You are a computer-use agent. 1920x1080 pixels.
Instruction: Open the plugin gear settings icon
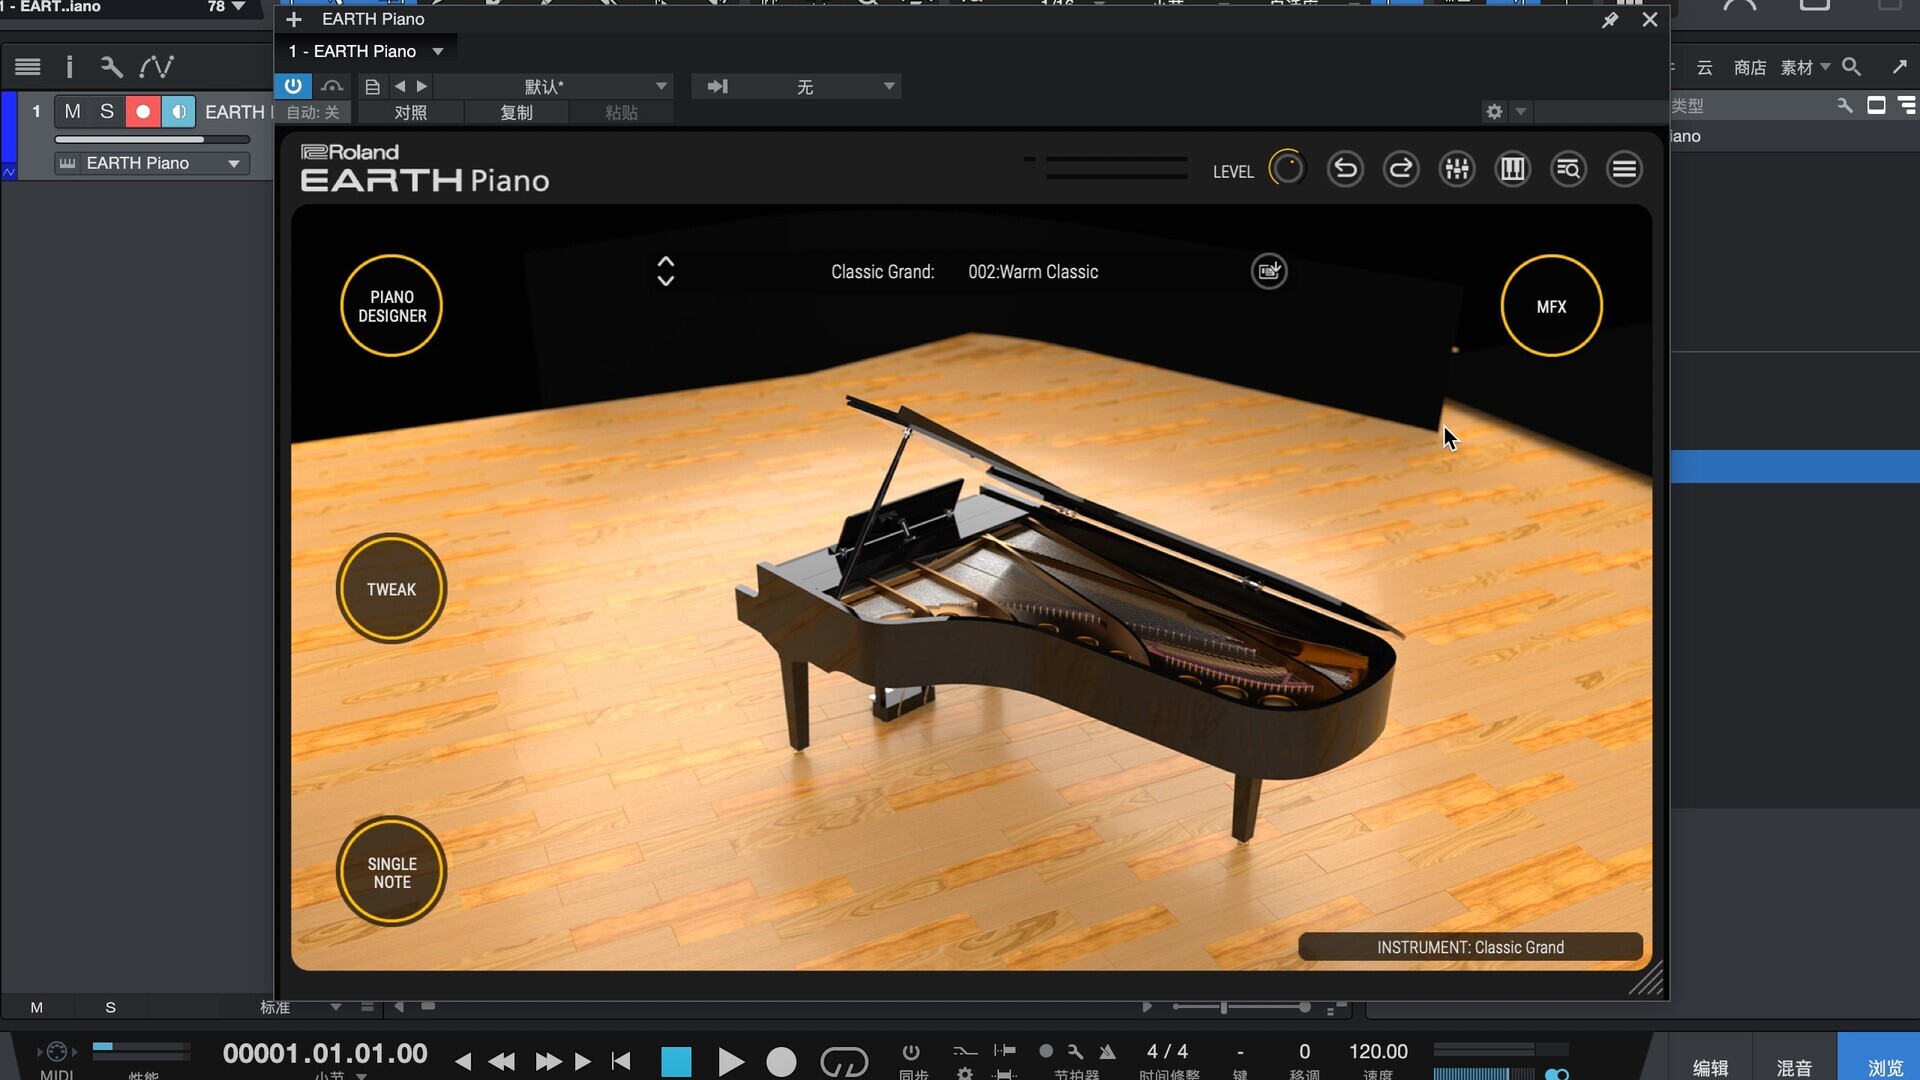(x=1494, y=112)
